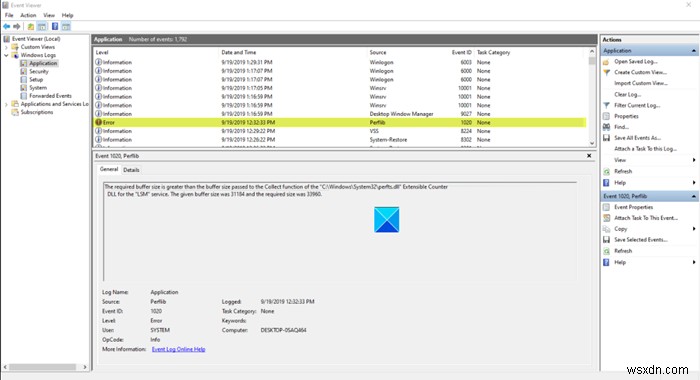Click Attach a Task To this Log
Screen dimensions: 700x380
pyautogui.click(x=645, y=149)
